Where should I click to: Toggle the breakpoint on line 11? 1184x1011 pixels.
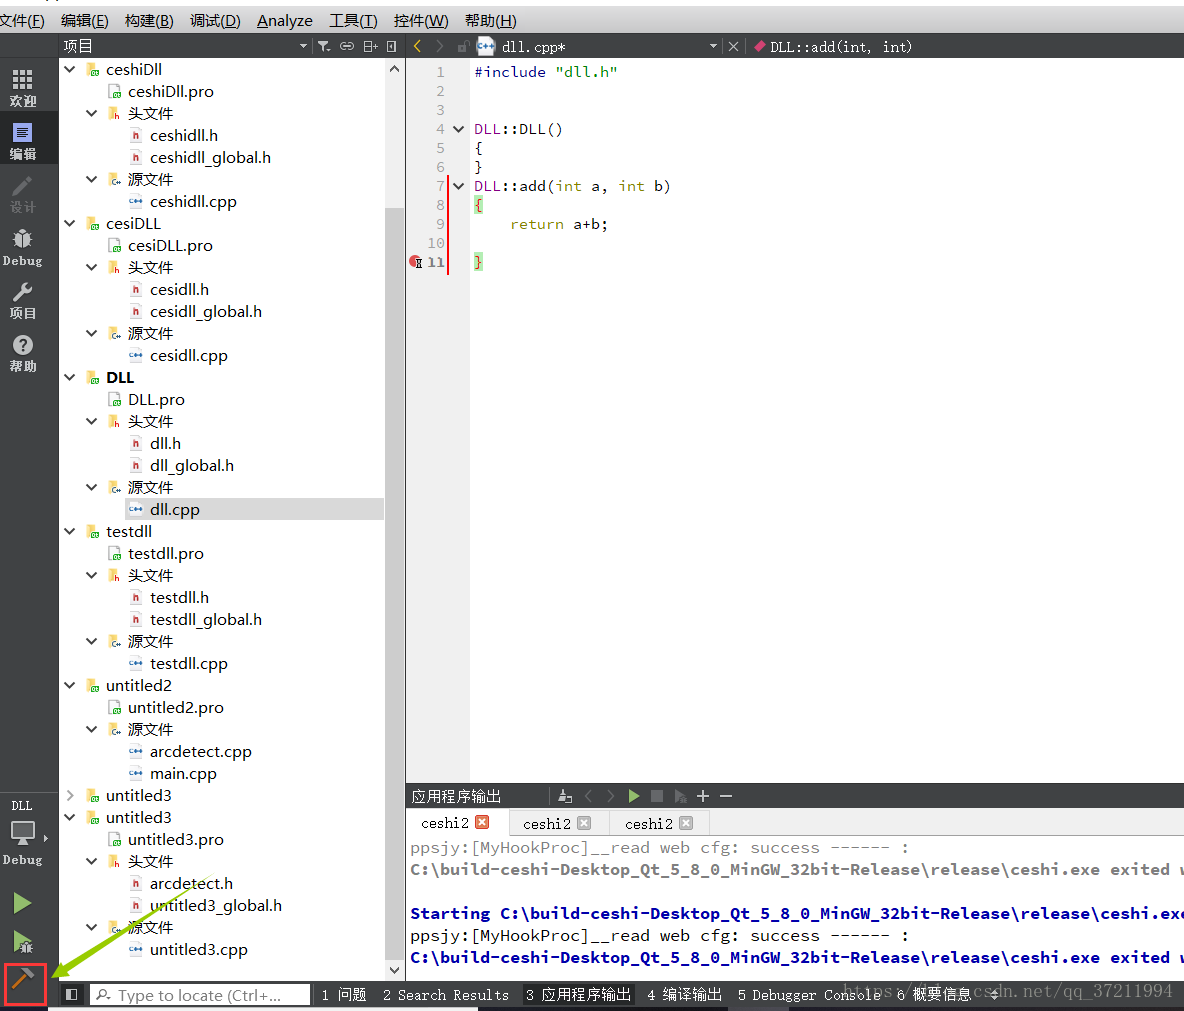(415, 261)
